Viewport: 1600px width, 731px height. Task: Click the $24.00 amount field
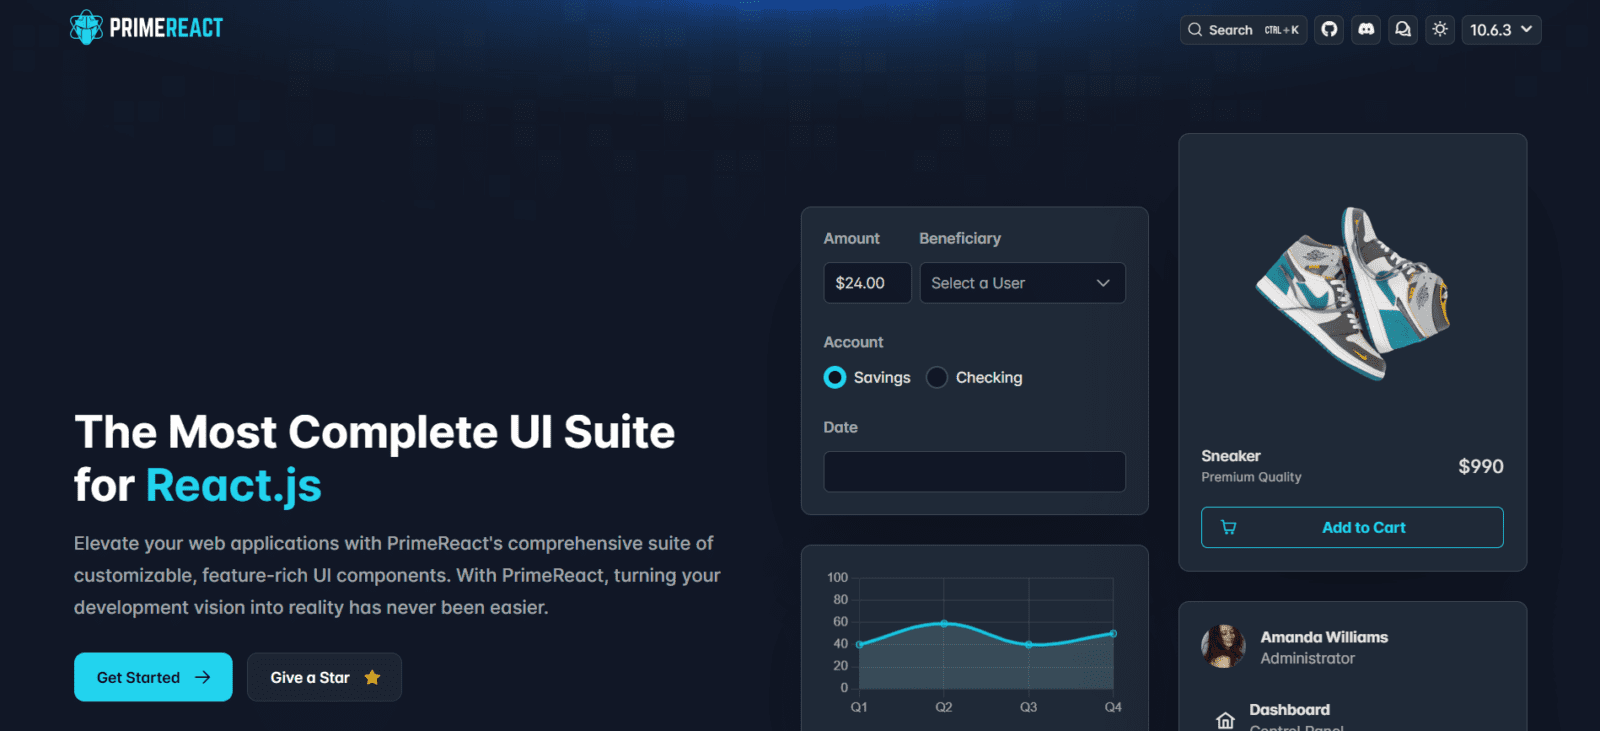point(867,283)
